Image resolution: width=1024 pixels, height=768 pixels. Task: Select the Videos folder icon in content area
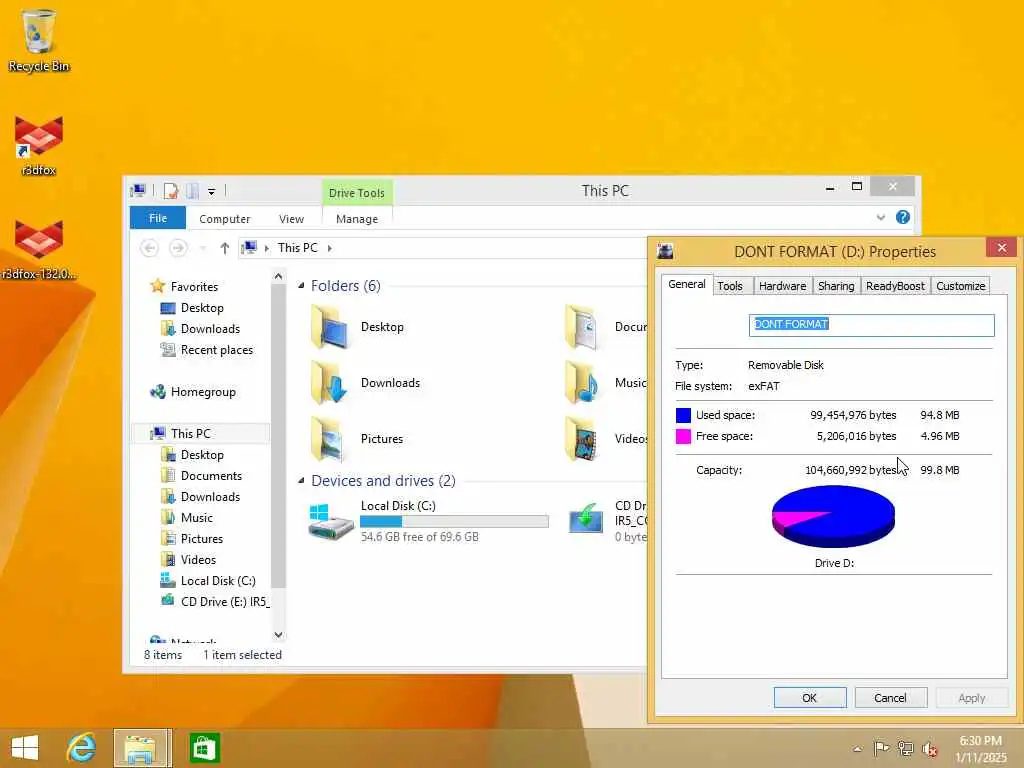point(583,440)
